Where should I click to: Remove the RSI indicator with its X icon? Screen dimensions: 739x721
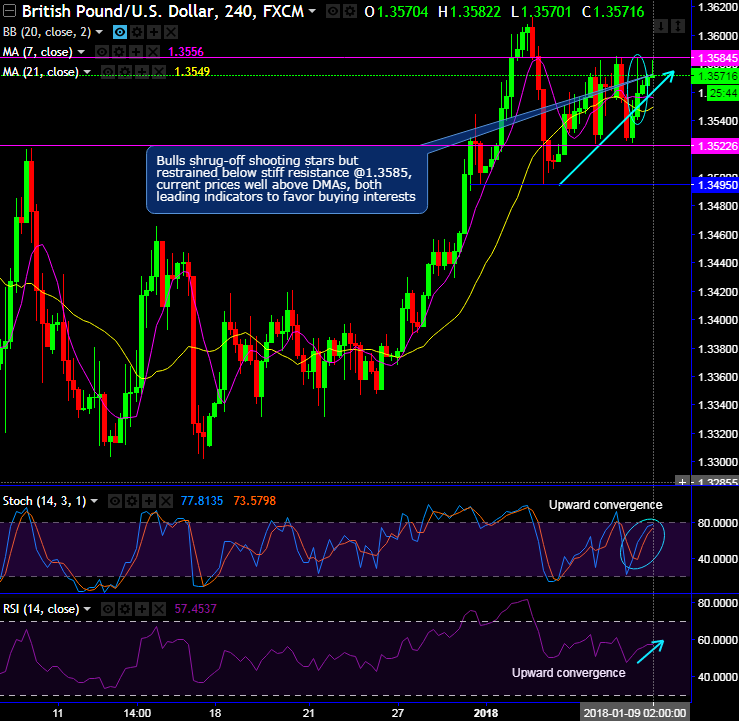pyautogui.click(x=159, y=609)
